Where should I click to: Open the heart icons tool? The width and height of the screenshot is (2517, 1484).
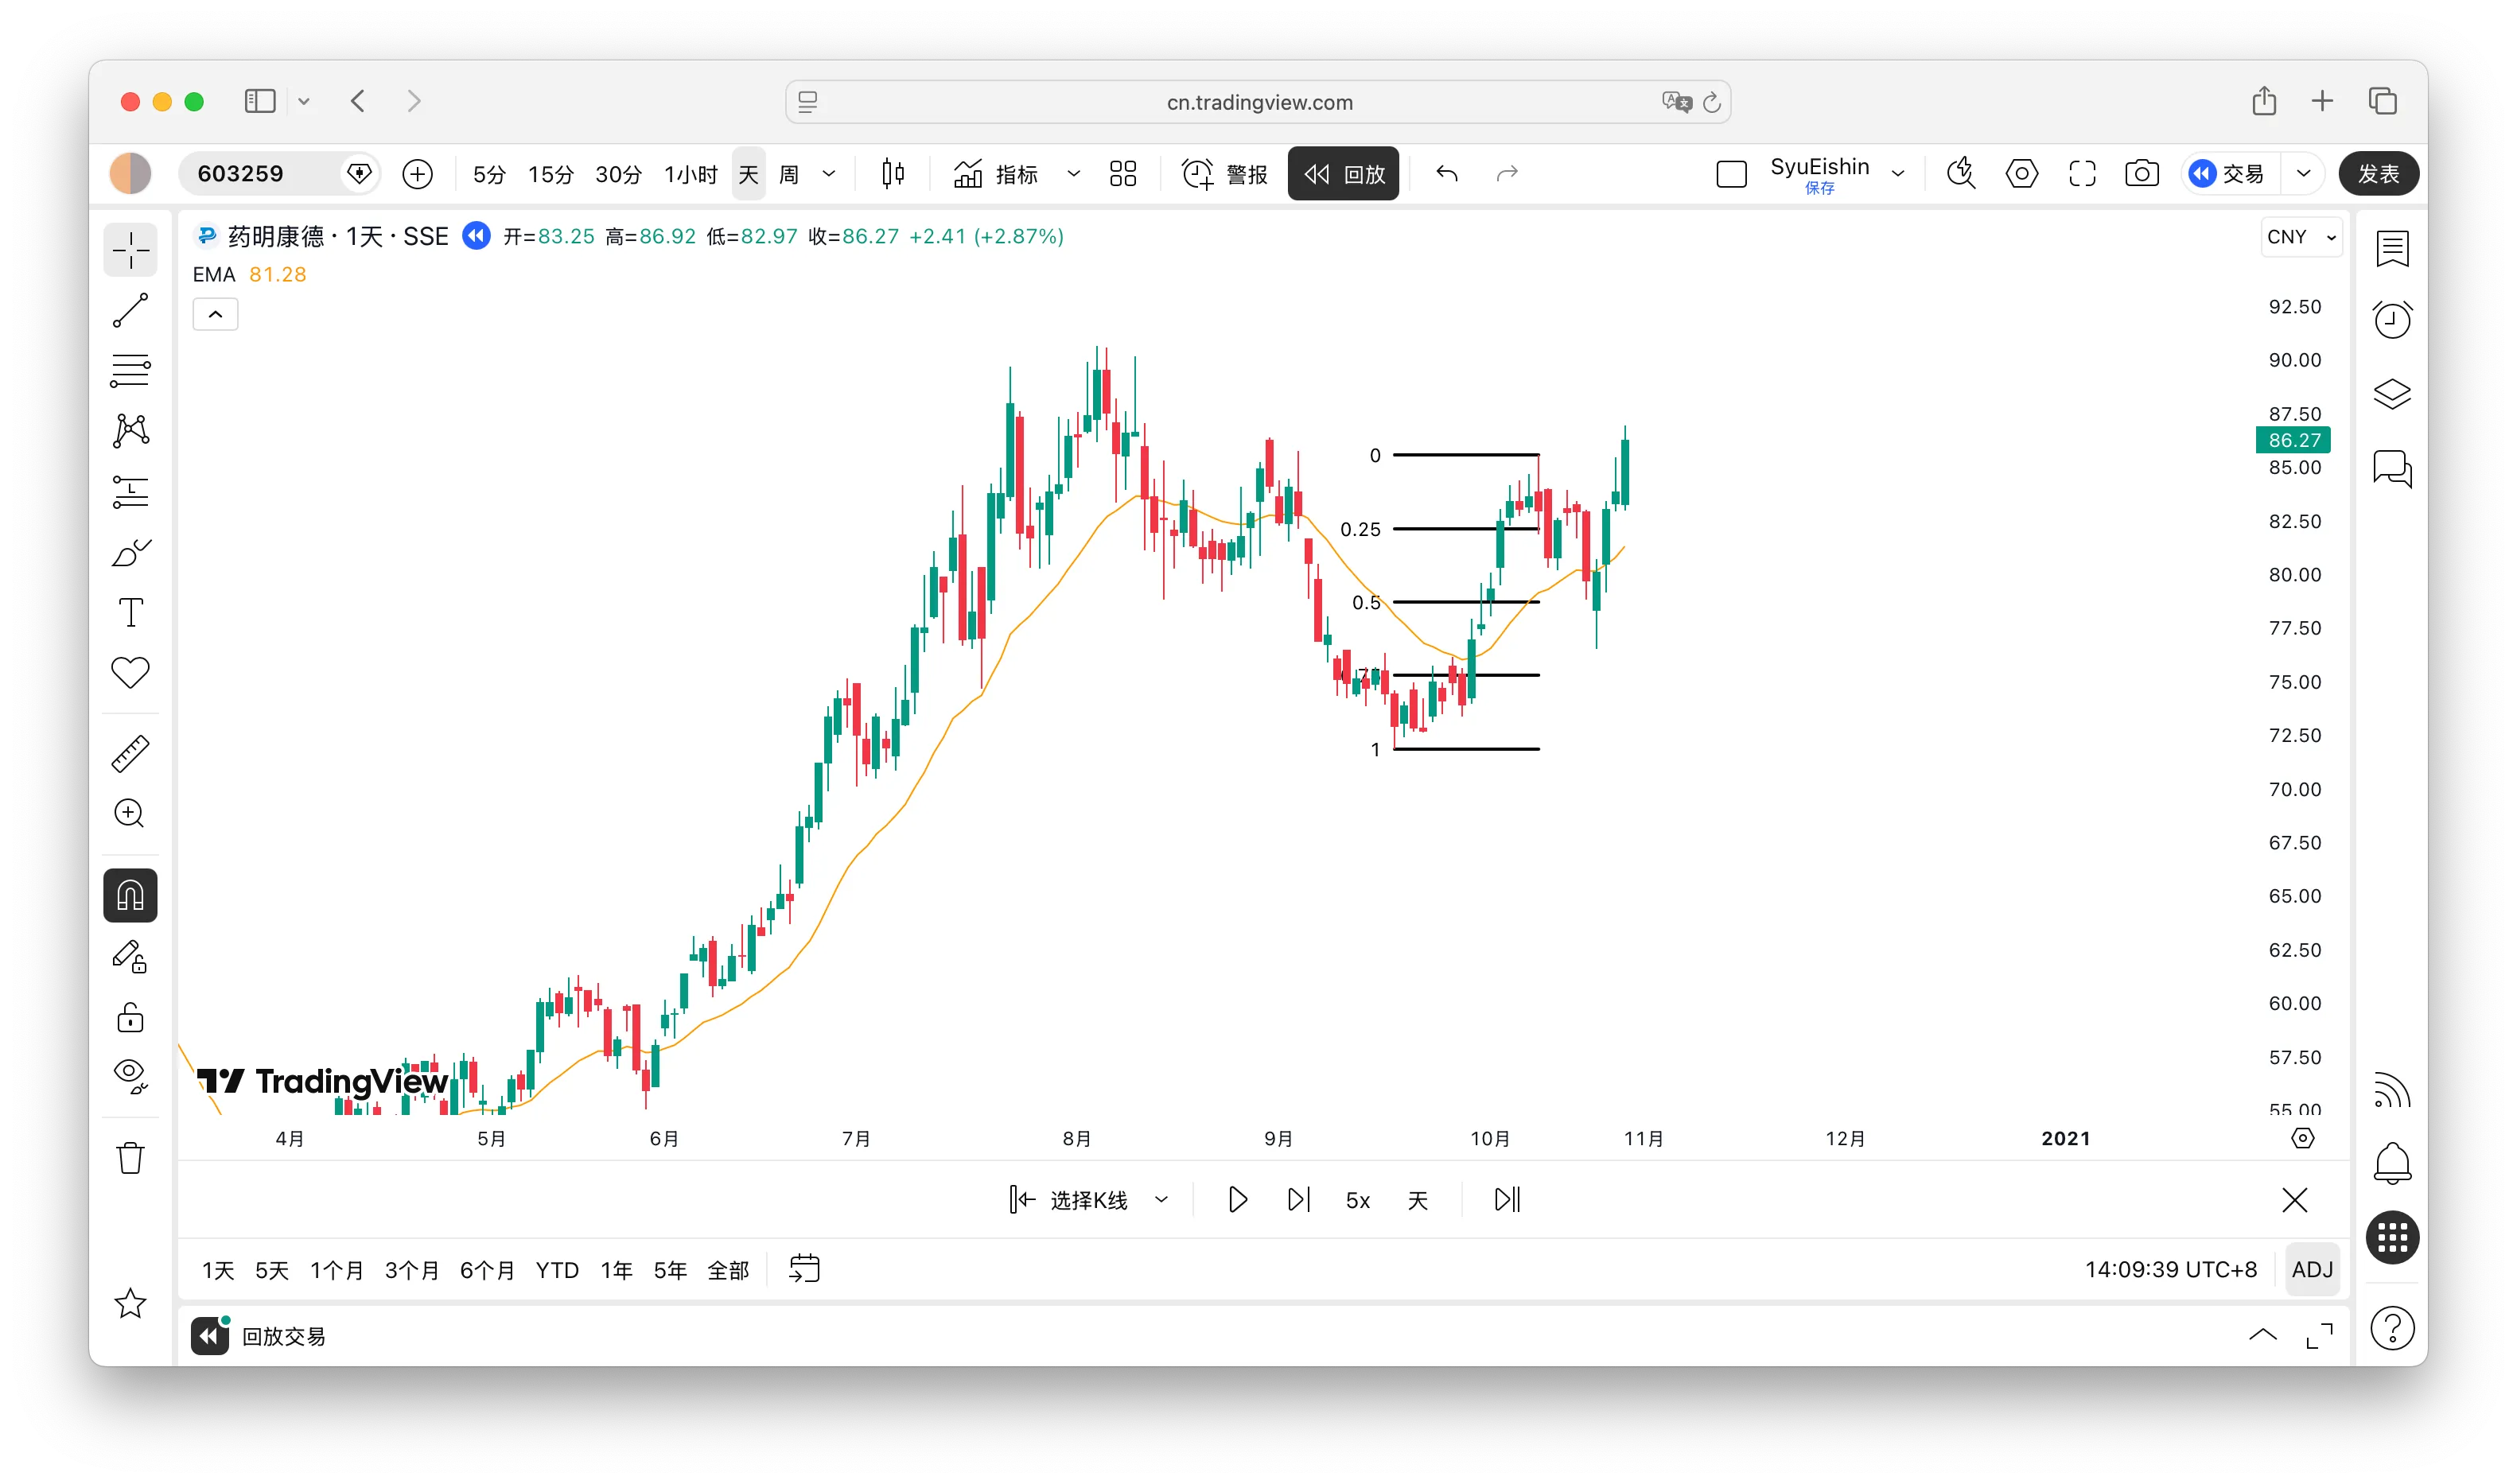point(131,672)
